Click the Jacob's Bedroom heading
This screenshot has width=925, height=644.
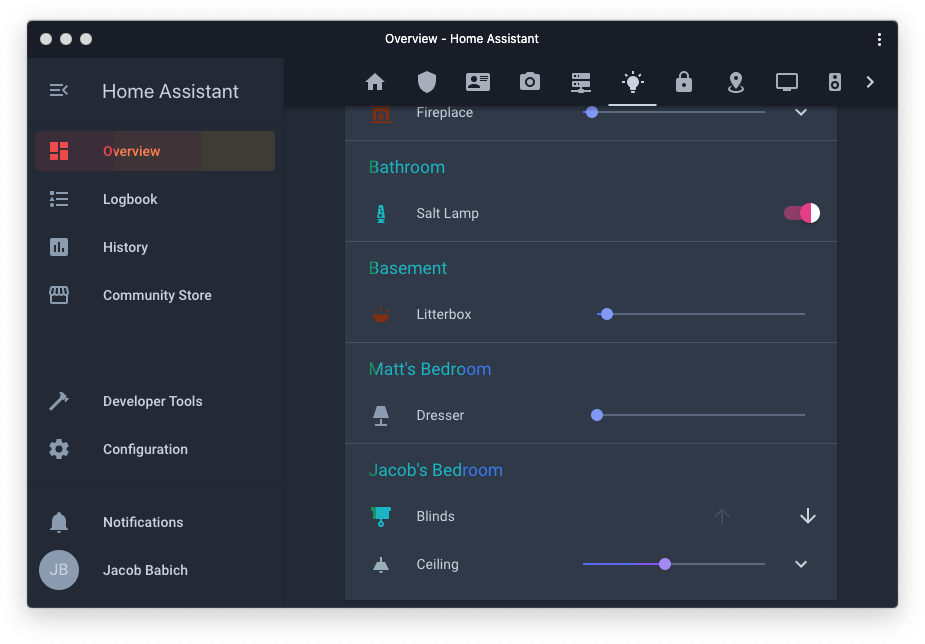tap(435, 470)
